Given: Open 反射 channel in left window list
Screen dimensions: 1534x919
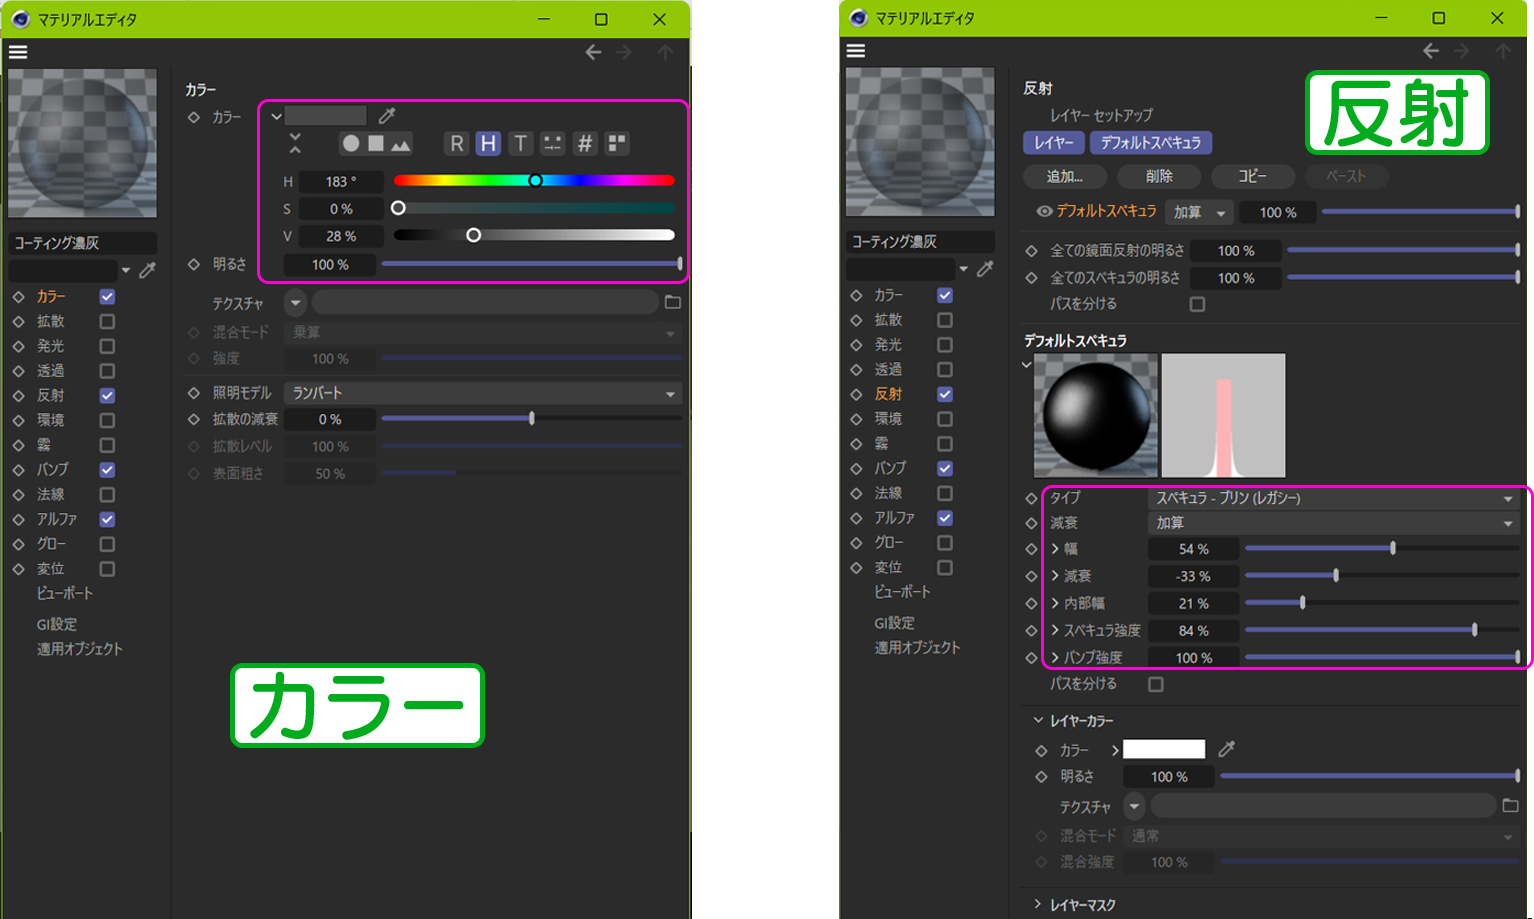Looking at the screenshot, I should 51,396.
